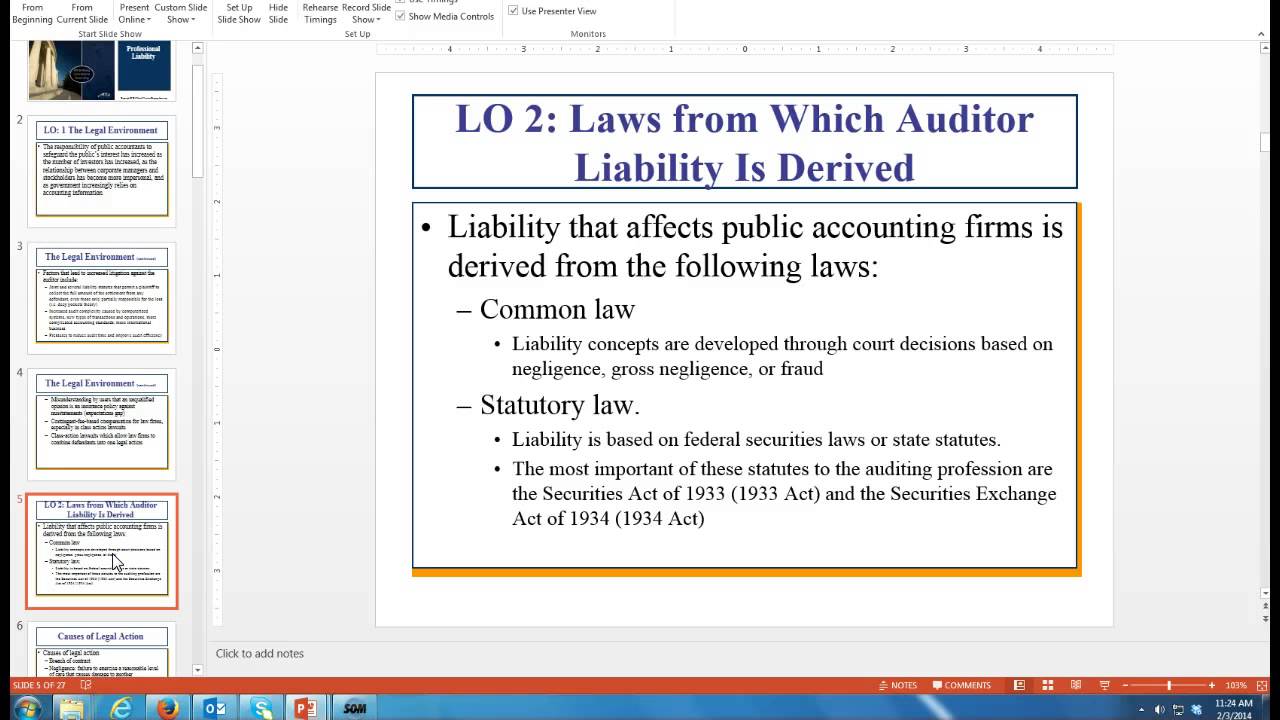
Task: Select slide 5 thumbnail Laws from Which Auditor
Action: 101,551
